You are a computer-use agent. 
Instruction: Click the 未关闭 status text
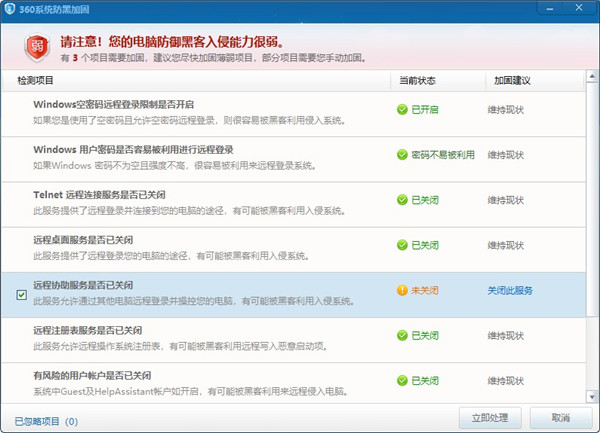pos(425,290)
